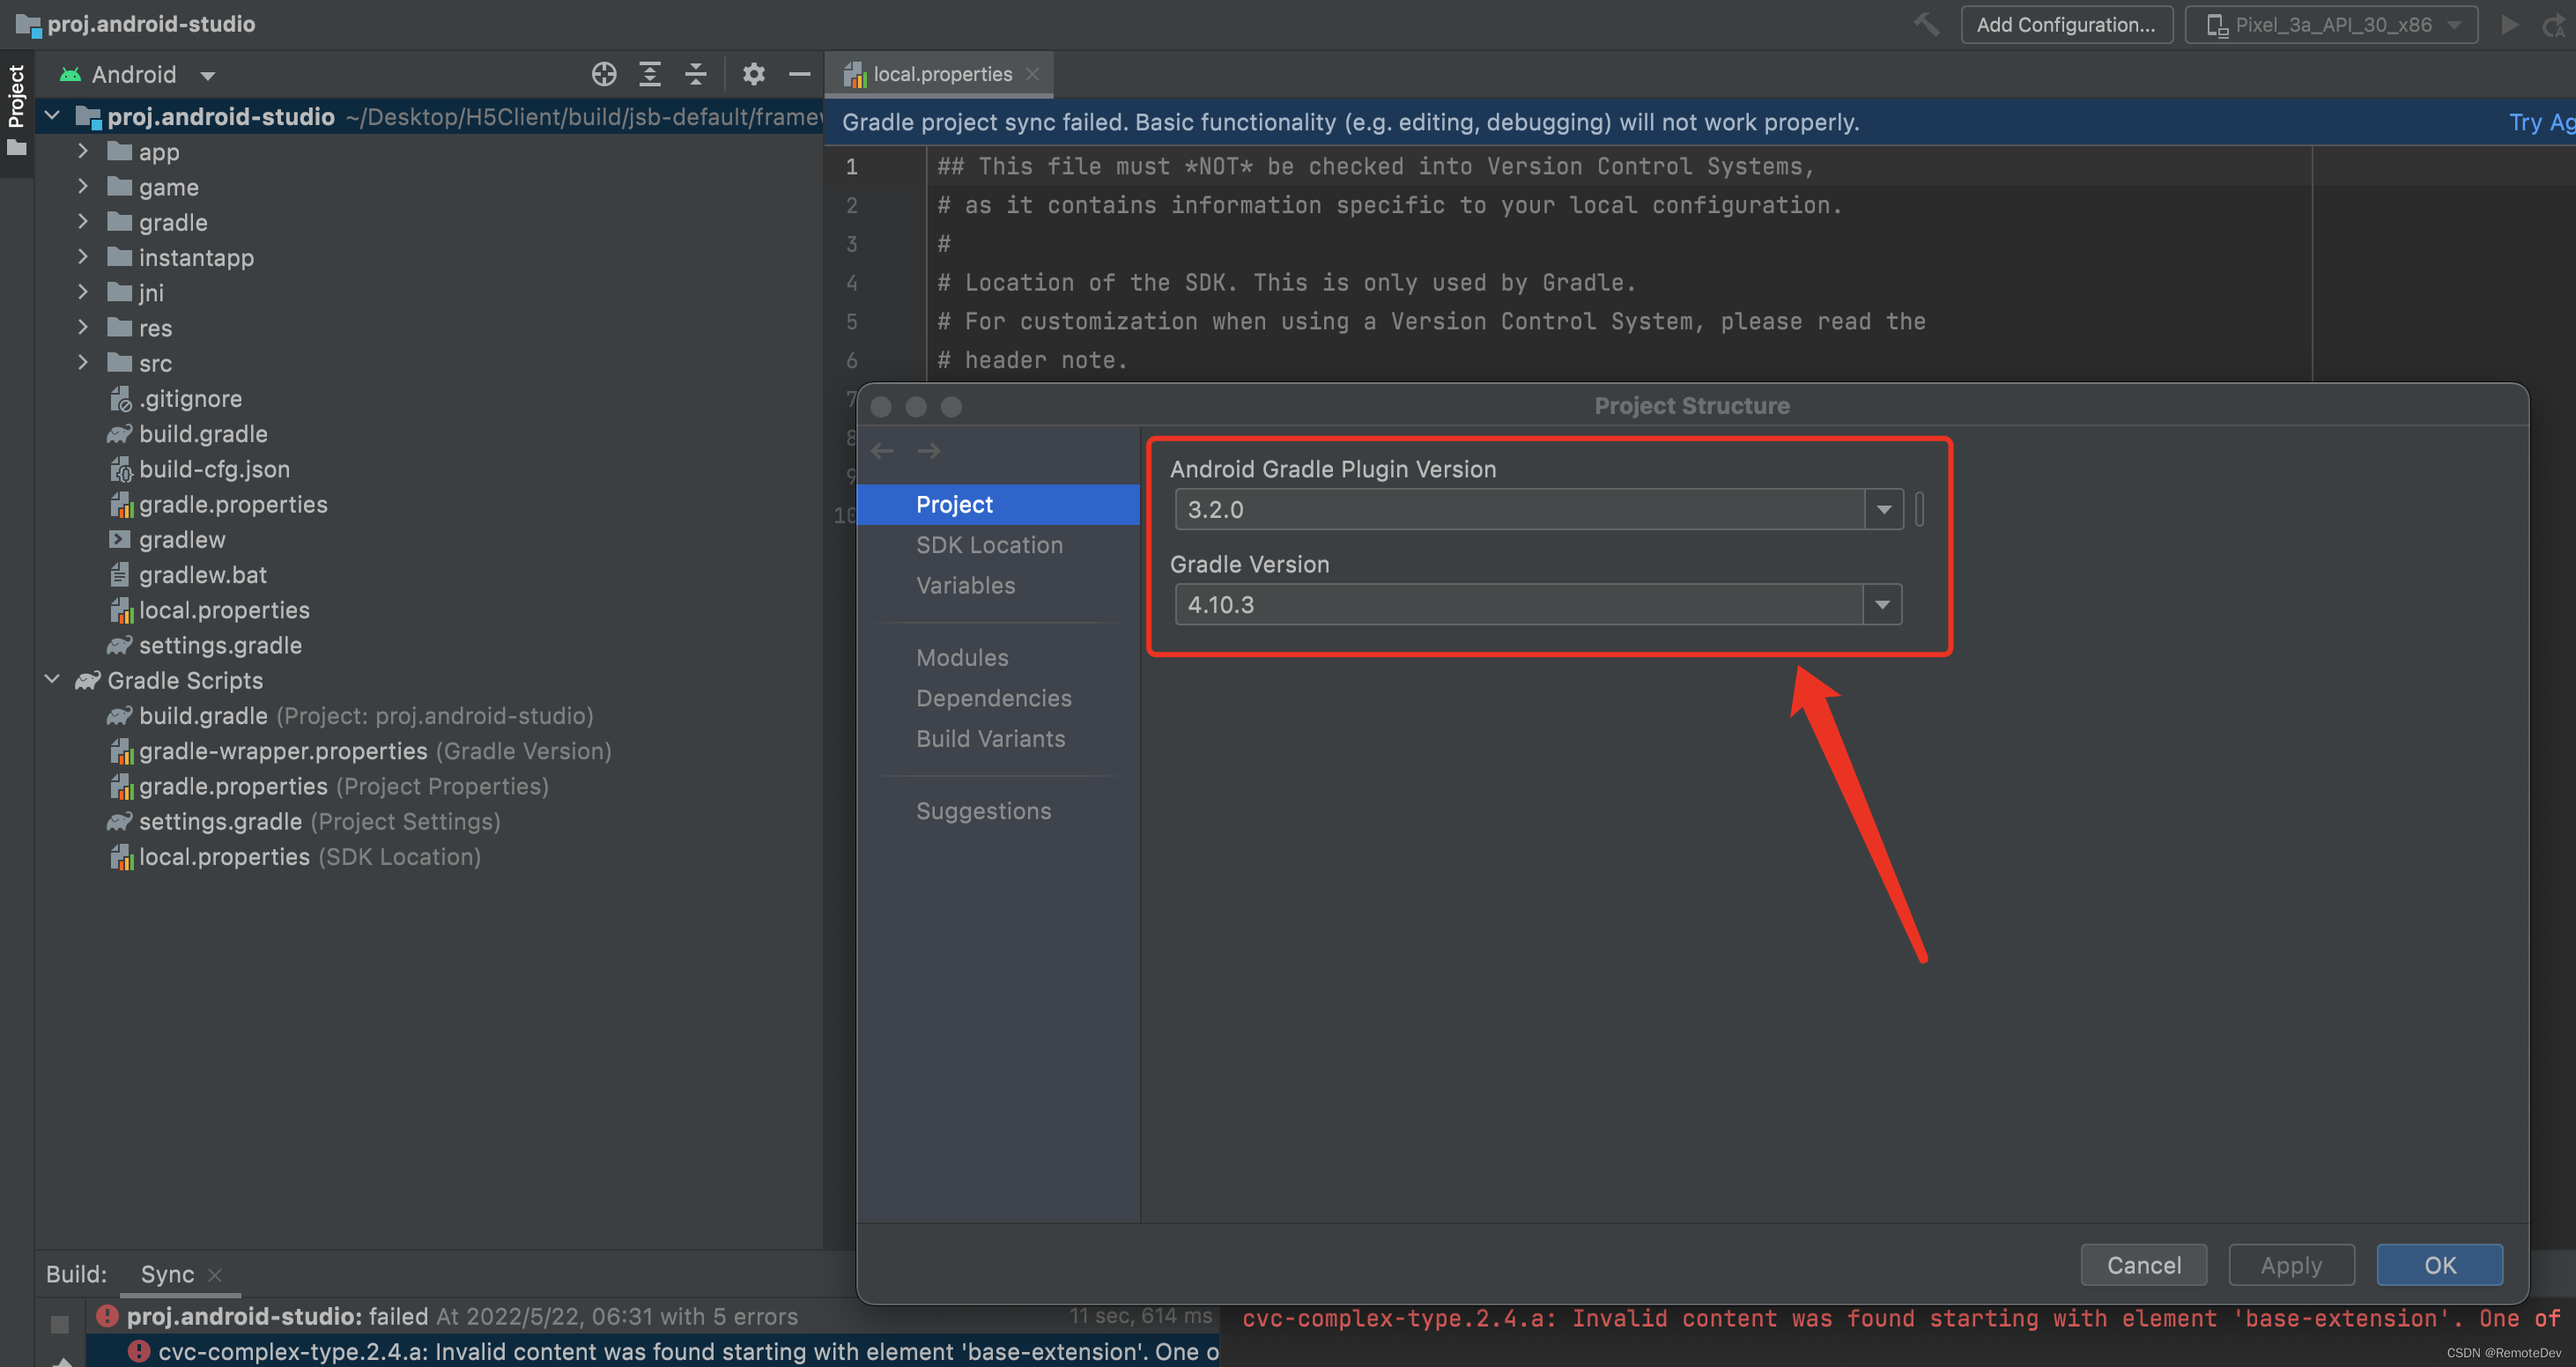This screenshot has height=1367, width=2576.
Task: Click the OK button in Project Structure
Action: tap(2439, 1265)
